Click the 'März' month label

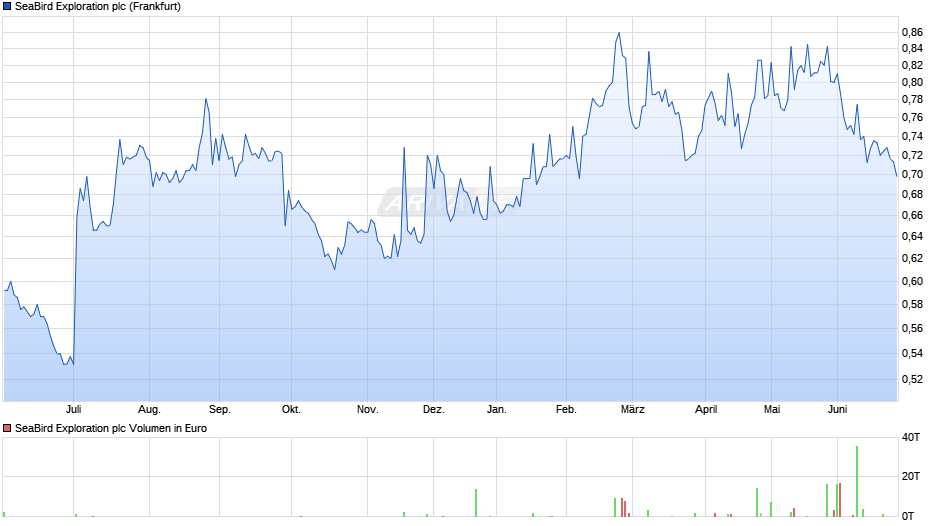click(x=632, y=410)
